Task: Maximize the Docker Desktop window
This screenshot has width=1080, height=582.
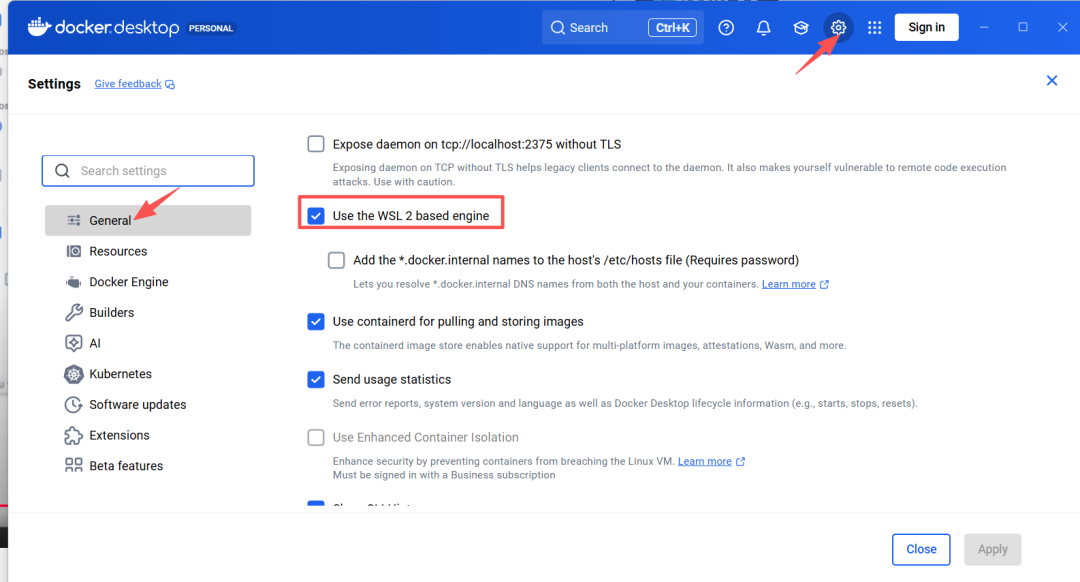Action: pos(1023,27)
